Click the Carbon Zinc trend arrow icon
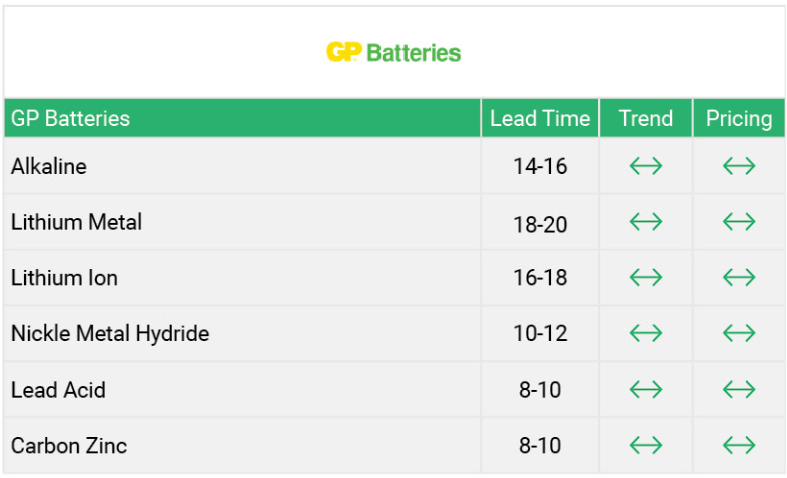 646,445
